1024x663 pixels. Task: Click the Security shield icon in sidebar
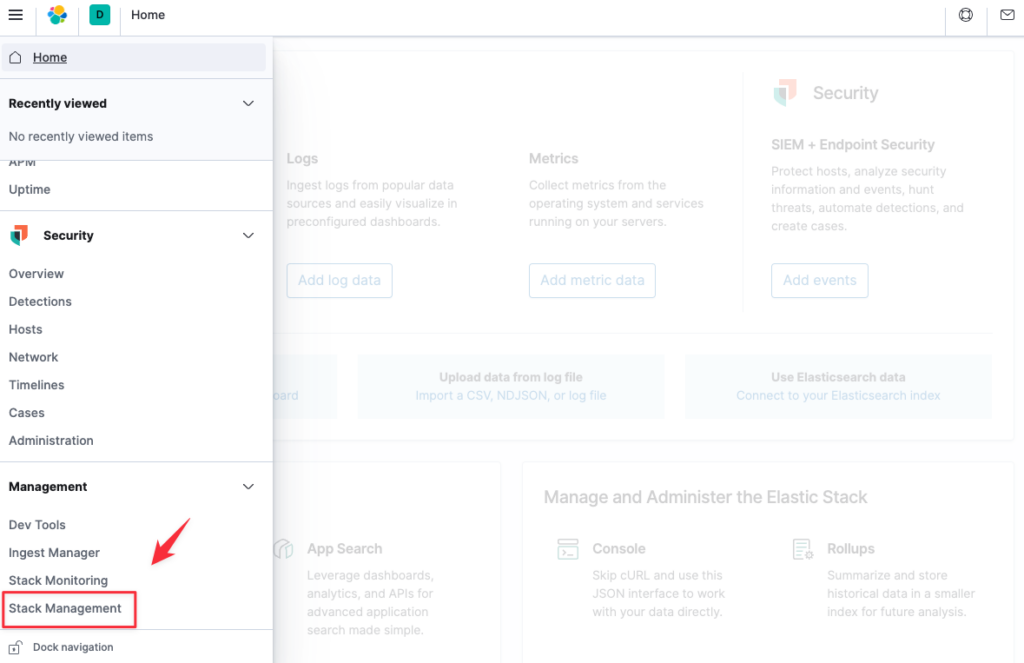pos(20,235)
